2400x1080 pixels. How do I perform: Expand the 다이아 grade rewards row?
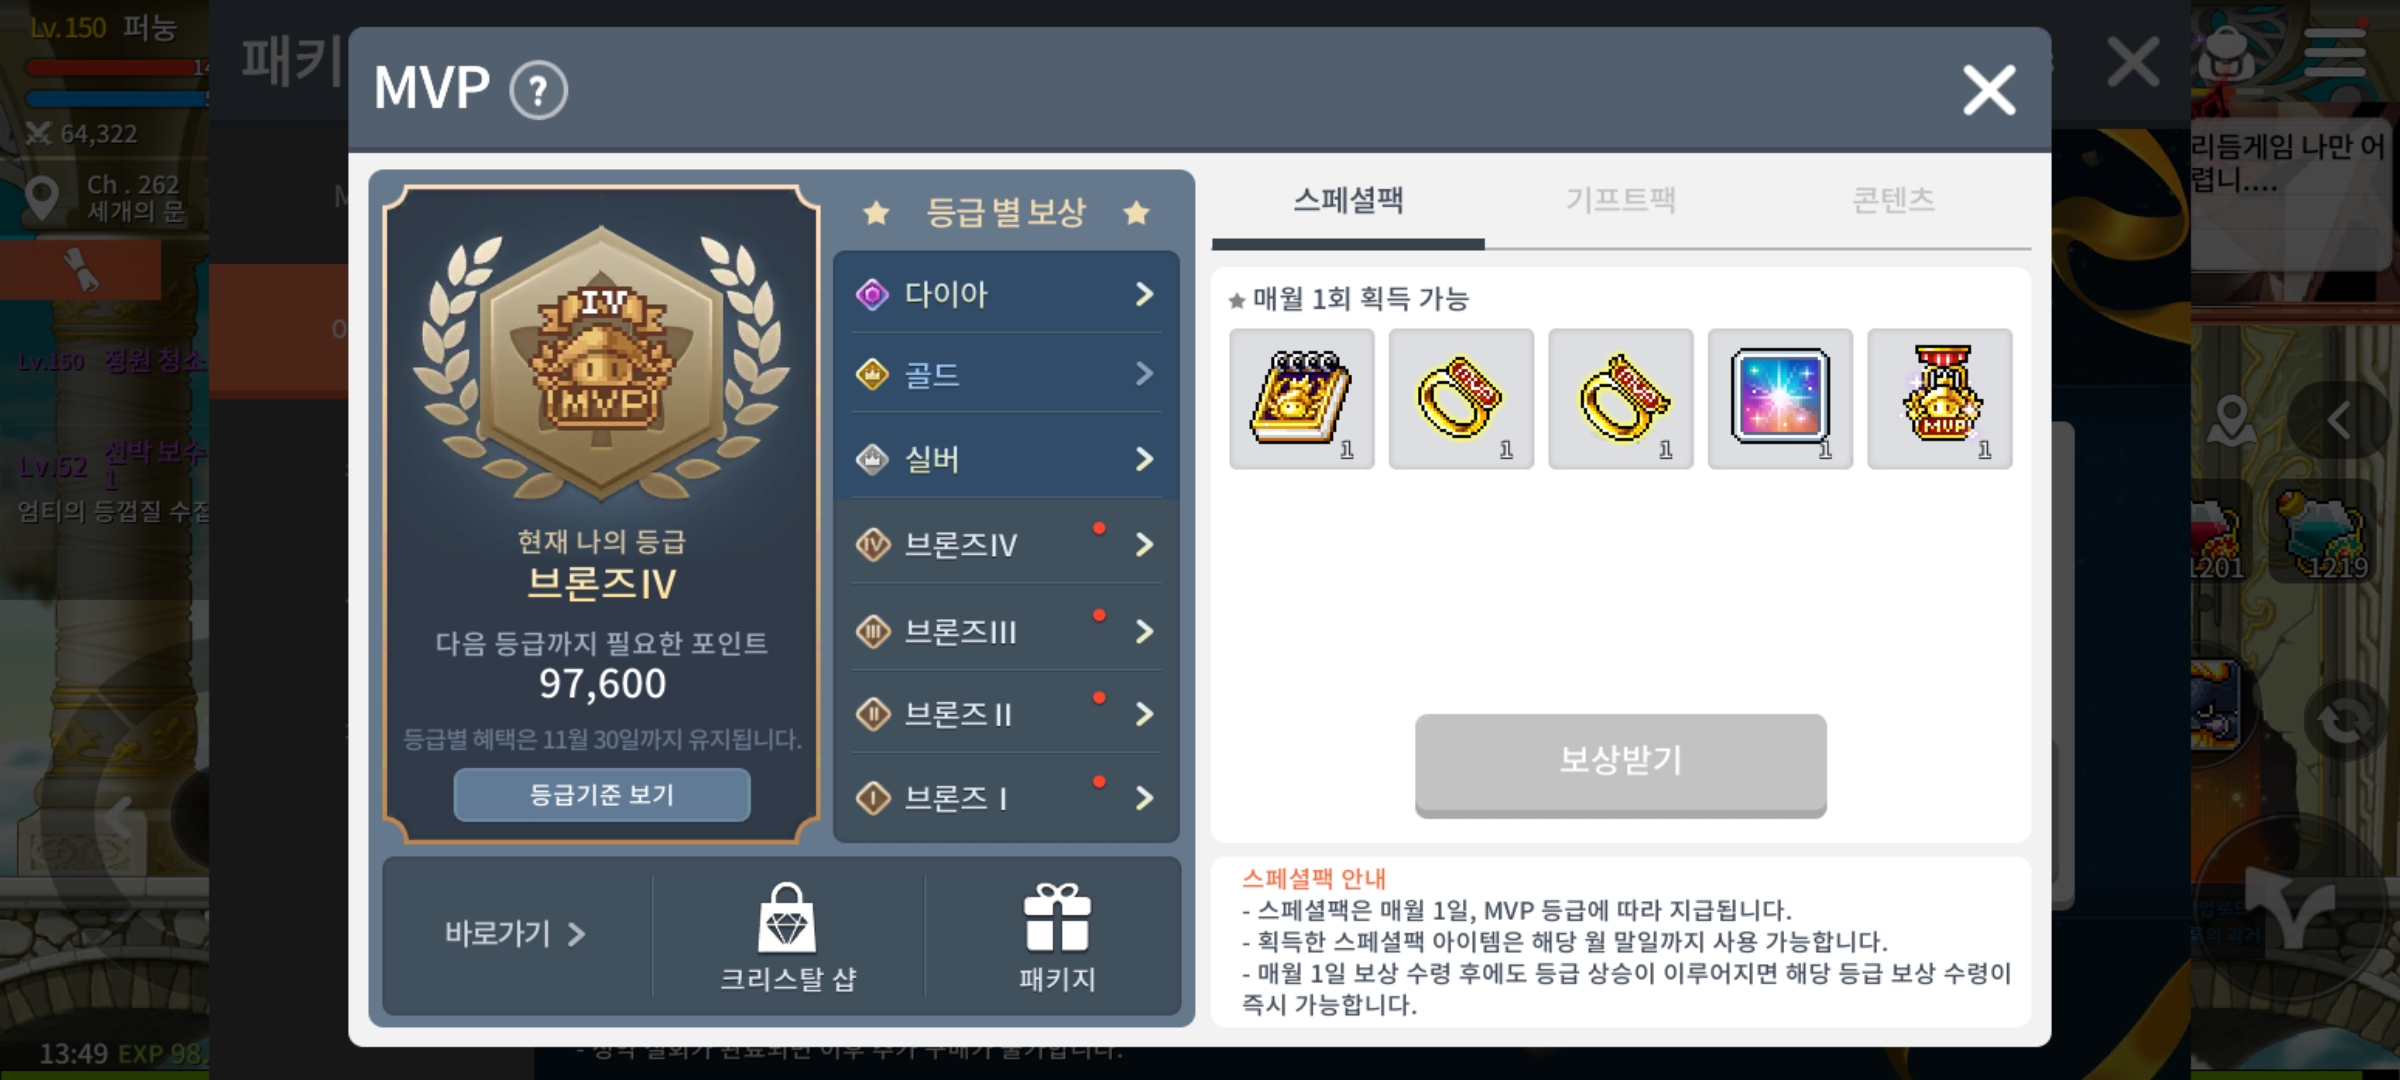tap(1006, 294)
